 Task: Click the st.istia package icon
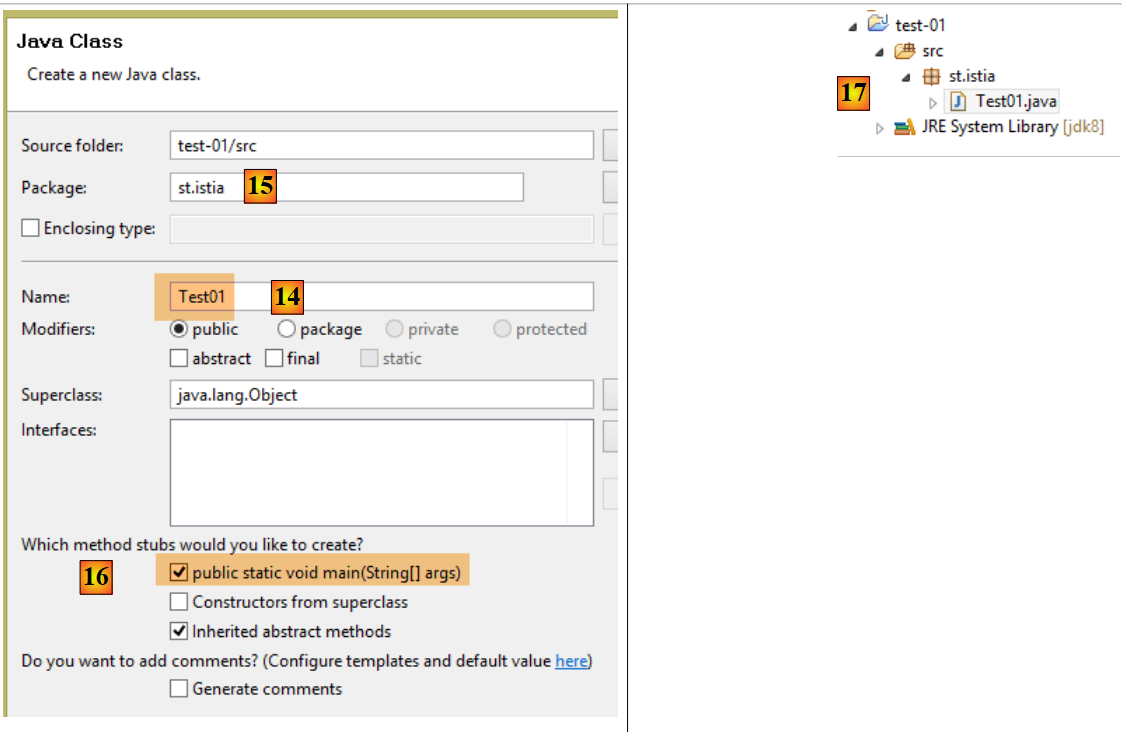click(x=932, y=76)
